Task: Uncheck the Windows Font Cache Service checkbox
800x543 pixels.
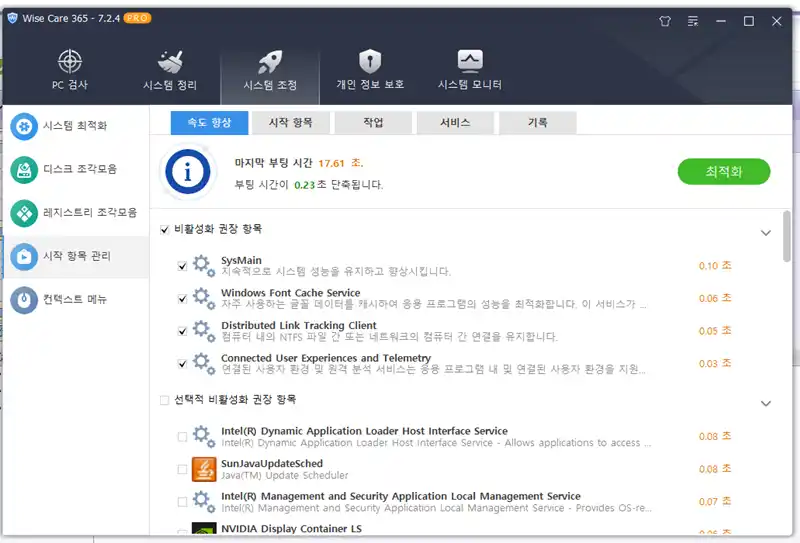Action: [182, 299]
